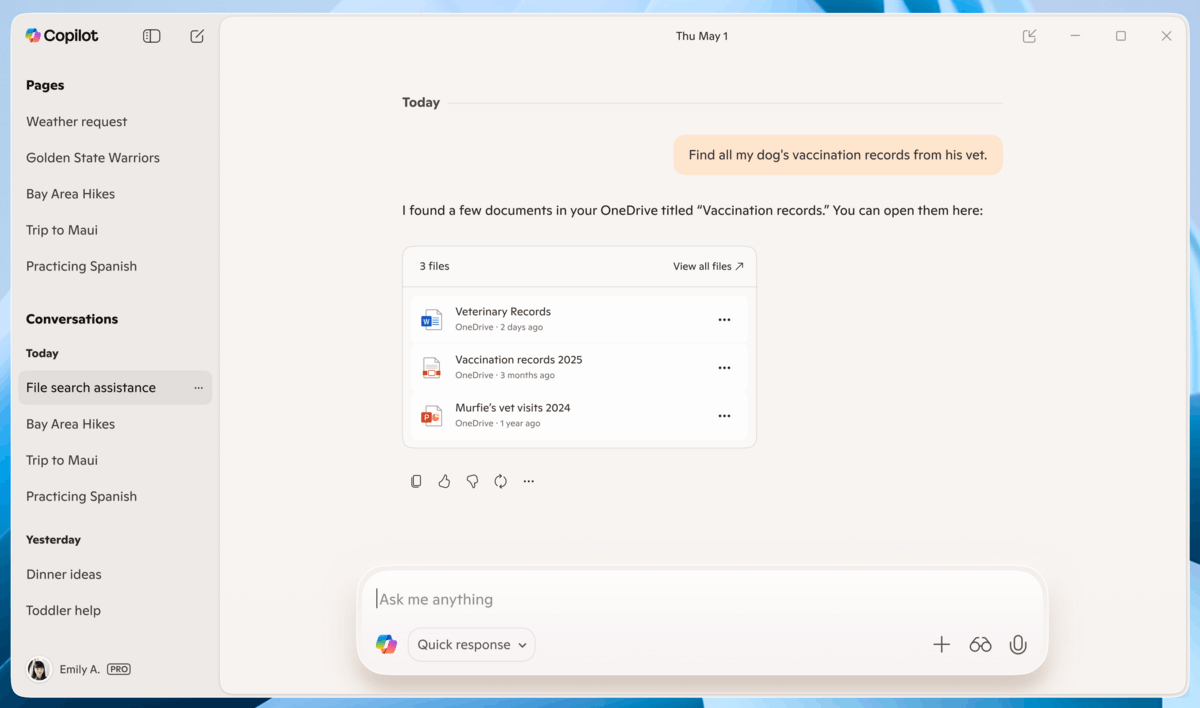Open more options for Veterinary Records file
The width and height of the screenshot is (1200, 708).
click(724, 320)
